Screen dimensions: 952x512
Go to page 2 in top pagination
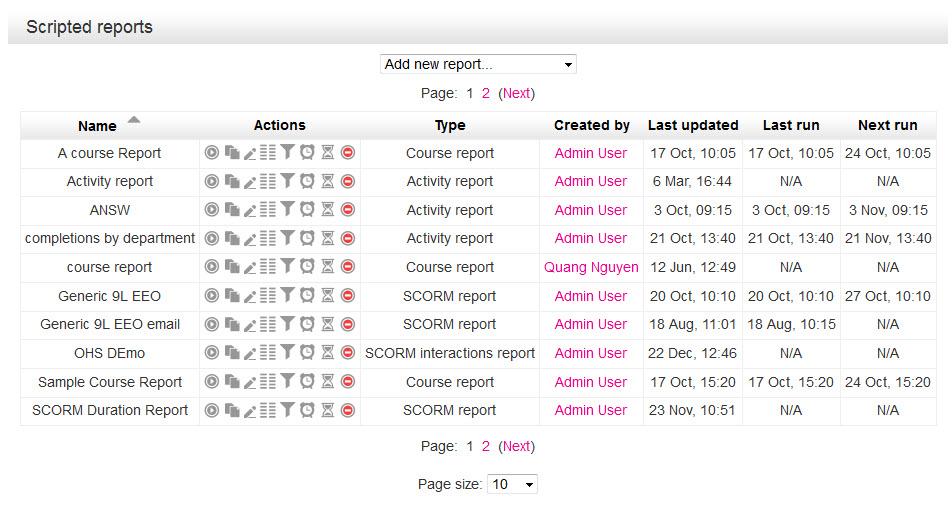pyautogui.click(x=486, y=93)
